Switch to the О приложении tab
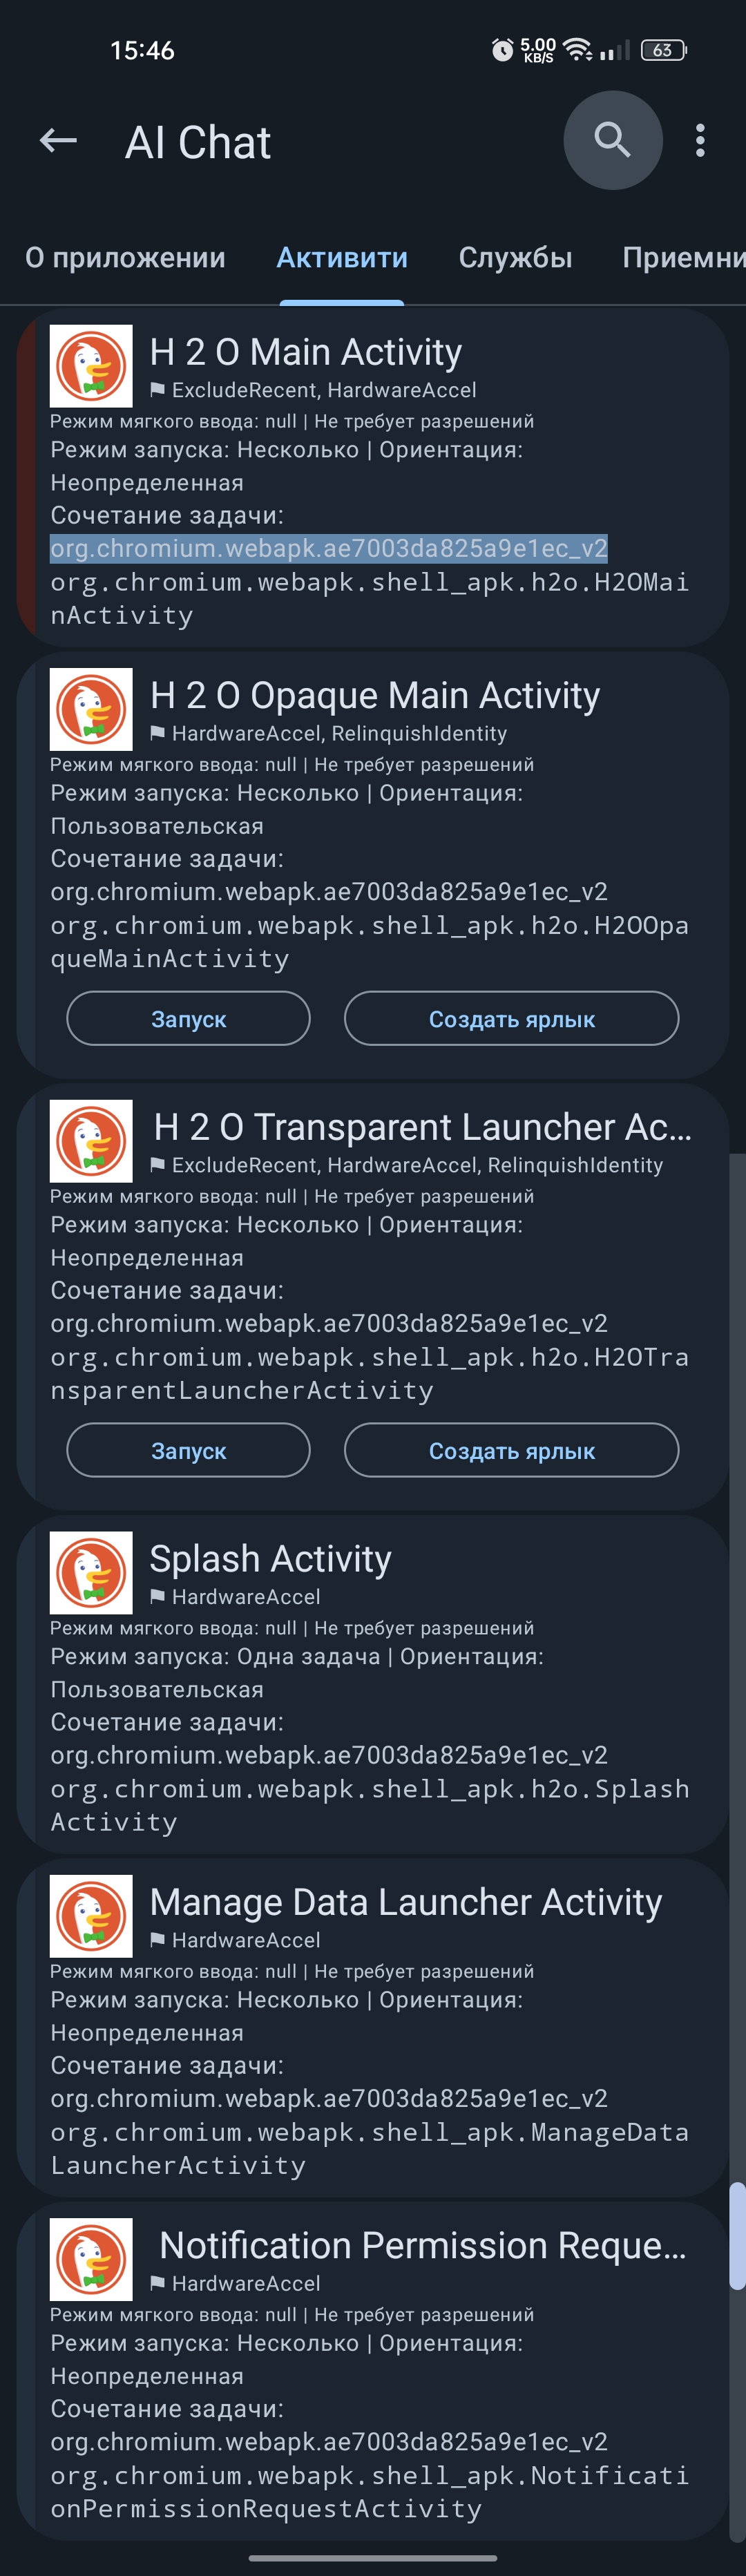Screen dimensions: 746x2576 click(x=125, y=258)
